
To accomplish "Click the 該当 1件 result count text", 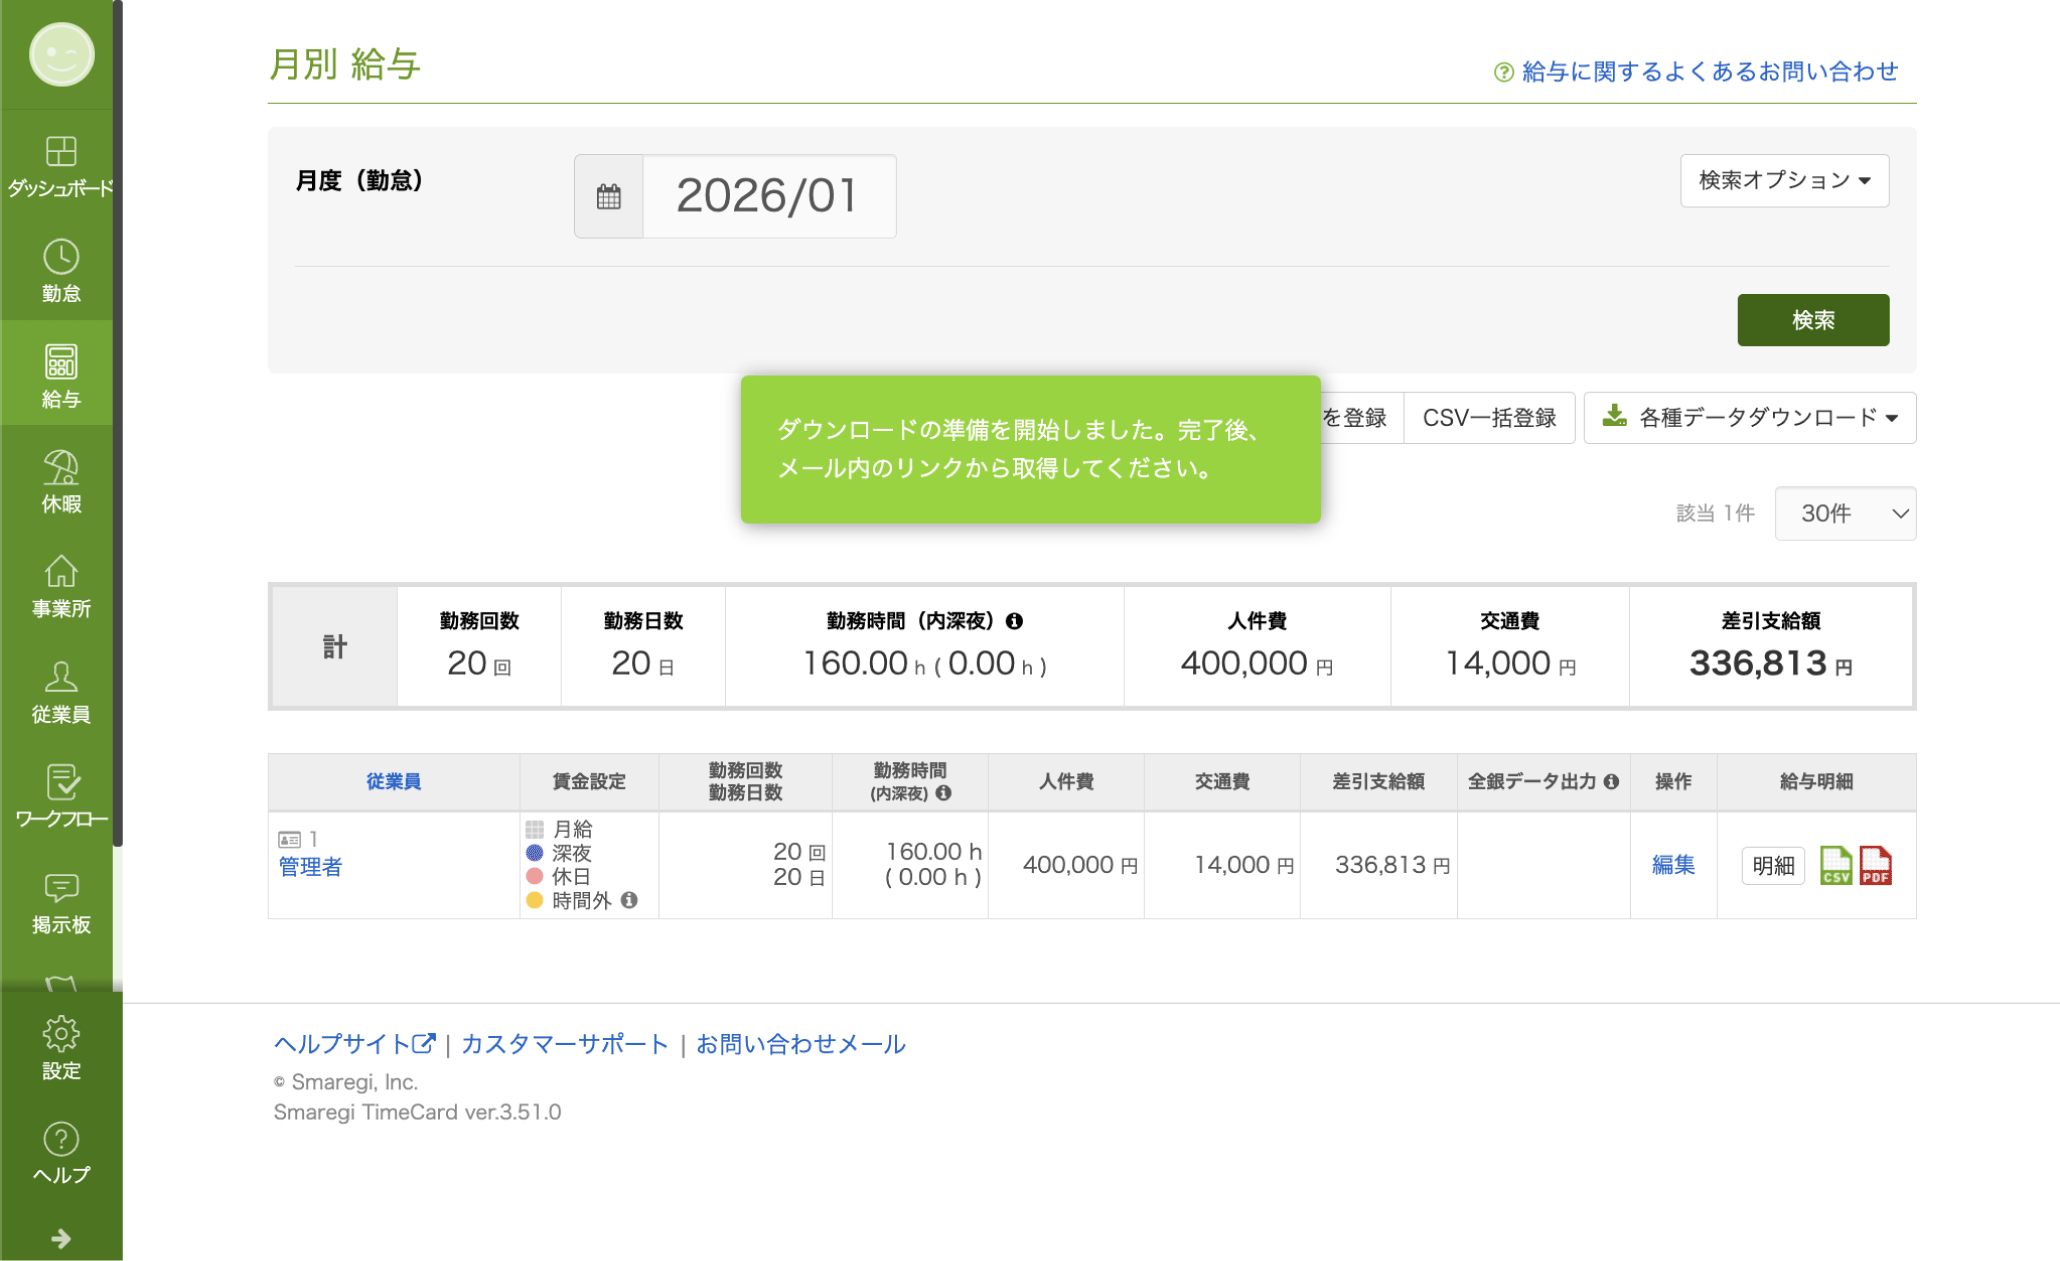I will coord(1715,514).
